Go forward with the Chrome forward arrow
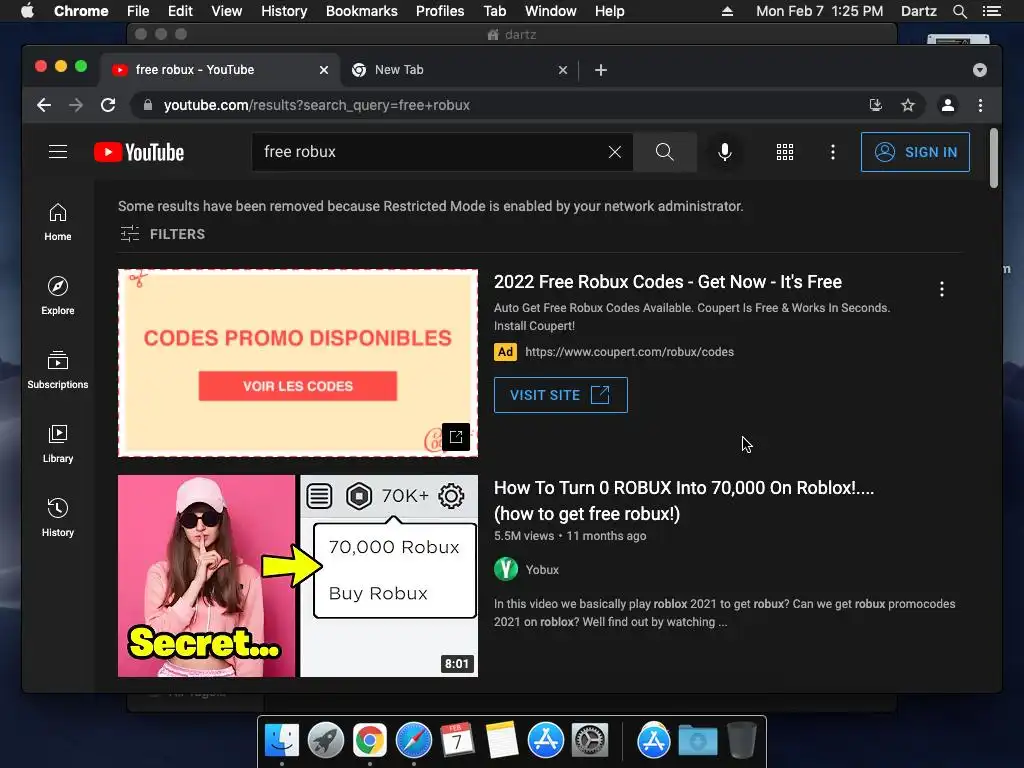The image size is (1024, 768). pos(76,105)
